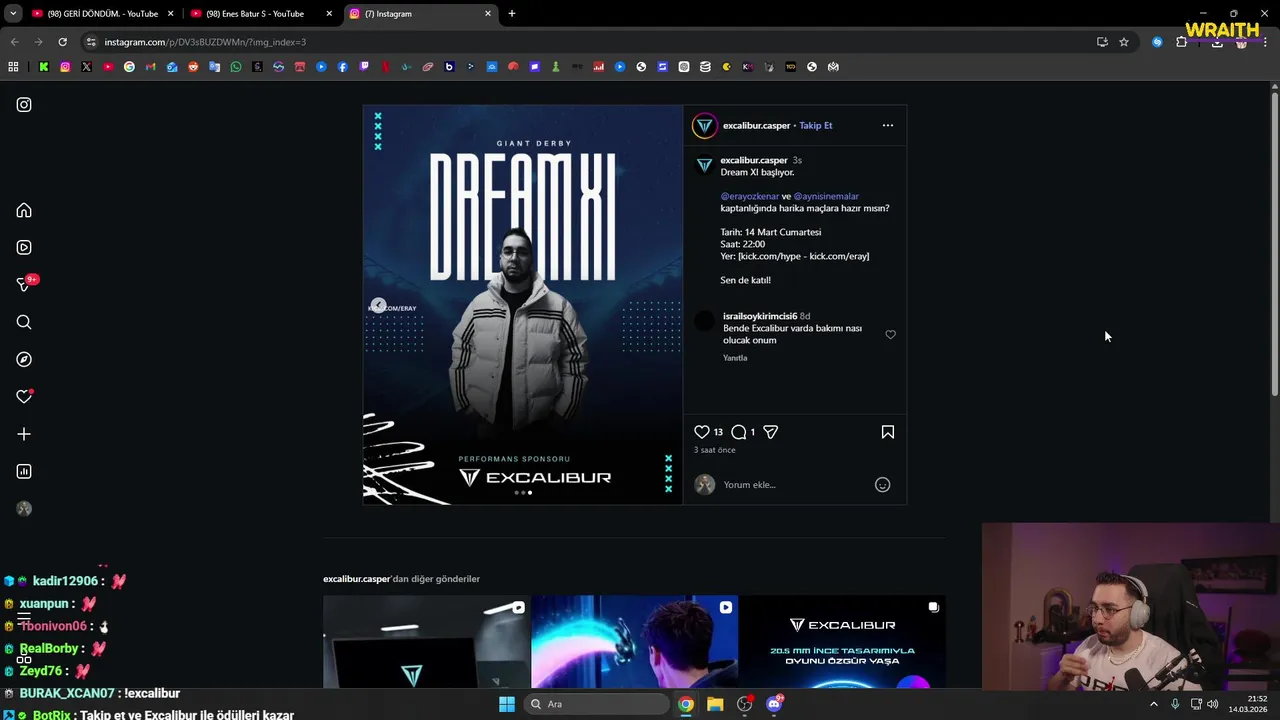The width and height of the screenshot is (1280, 720).
Task: Click Takip Et follow link
Action: pos(816,125)
